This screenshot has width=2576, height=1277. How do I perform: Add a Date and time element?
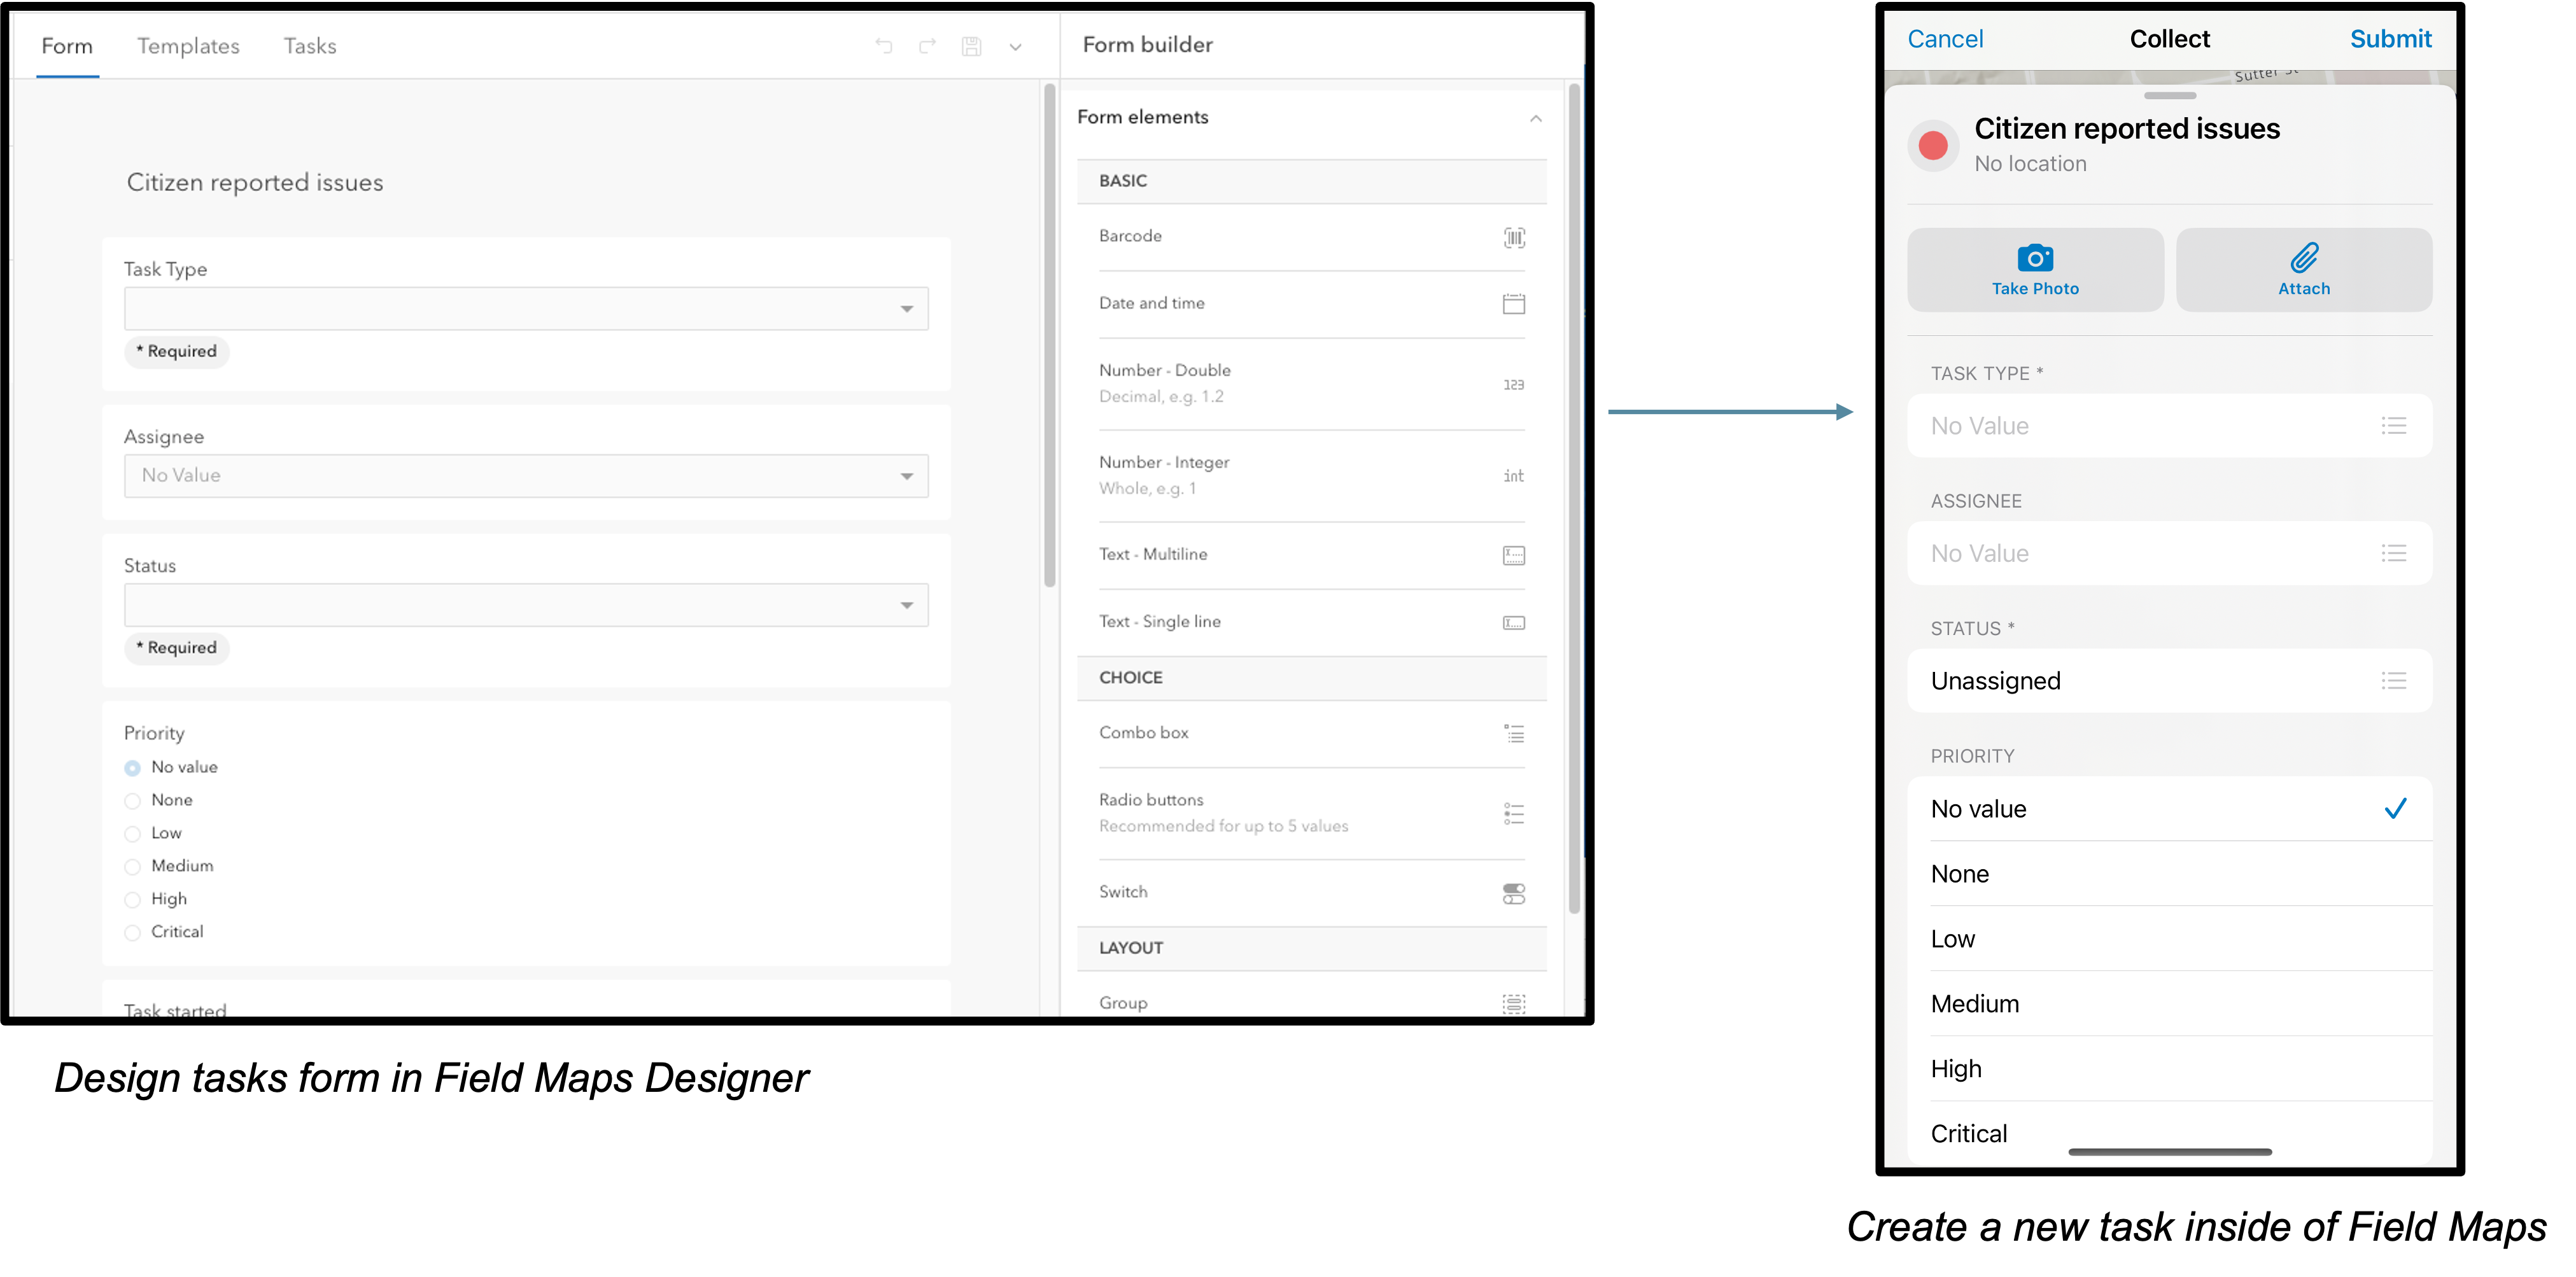pos(1310,303)
